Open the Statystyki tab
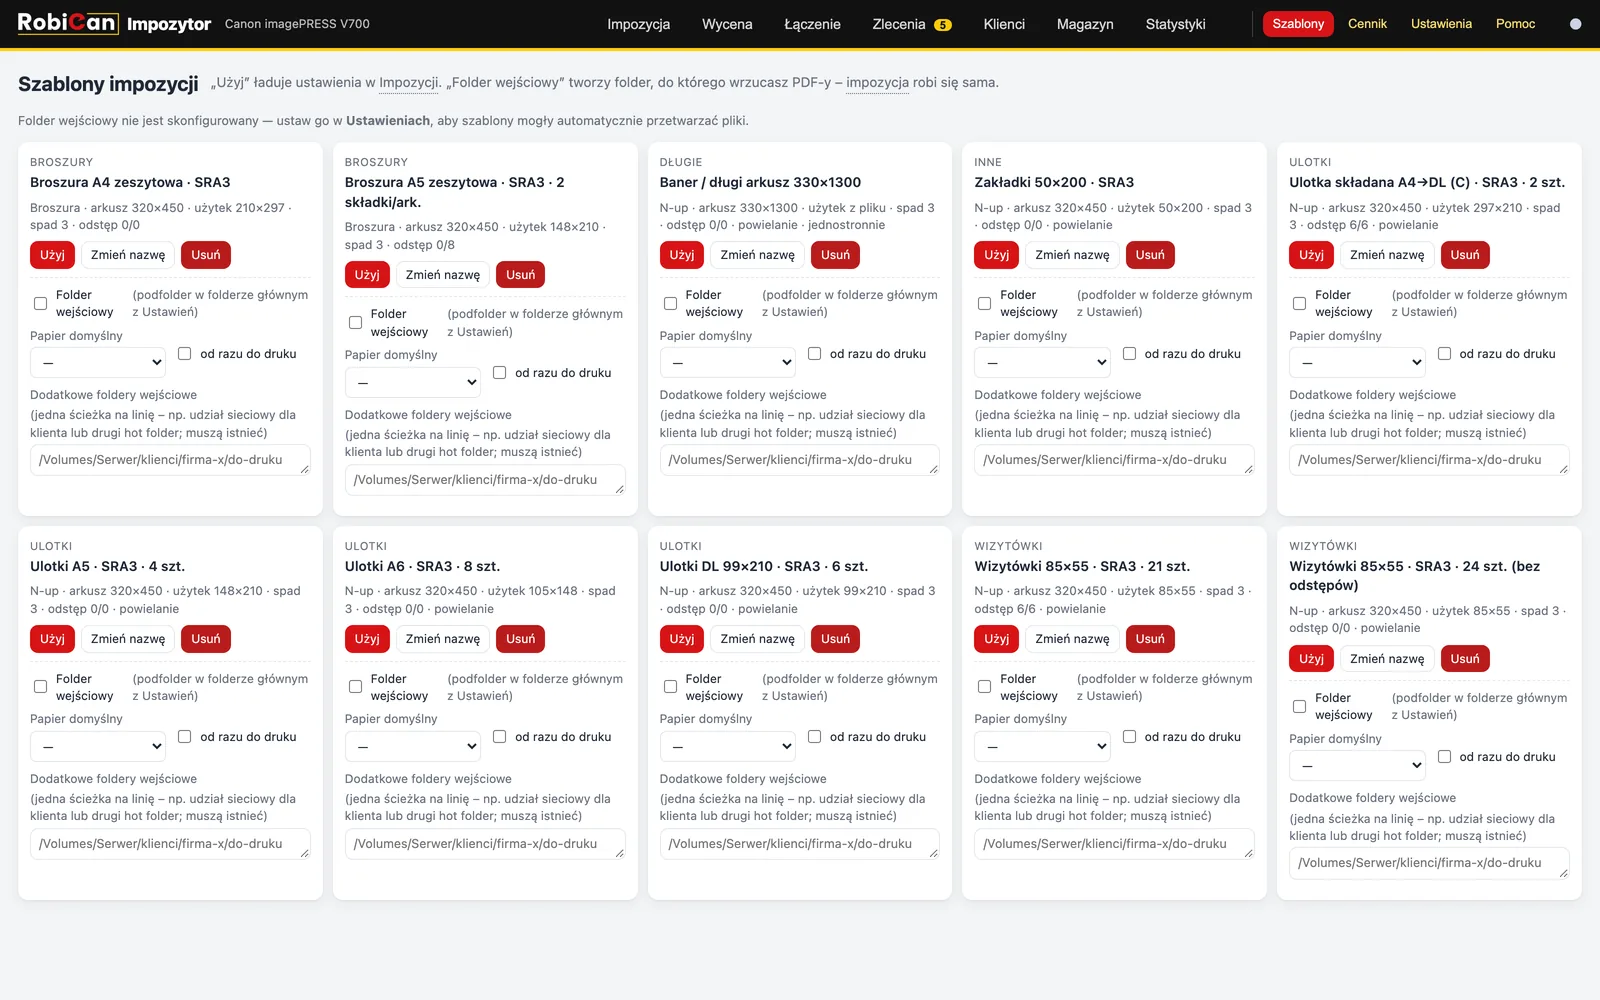 point(1176,24)
